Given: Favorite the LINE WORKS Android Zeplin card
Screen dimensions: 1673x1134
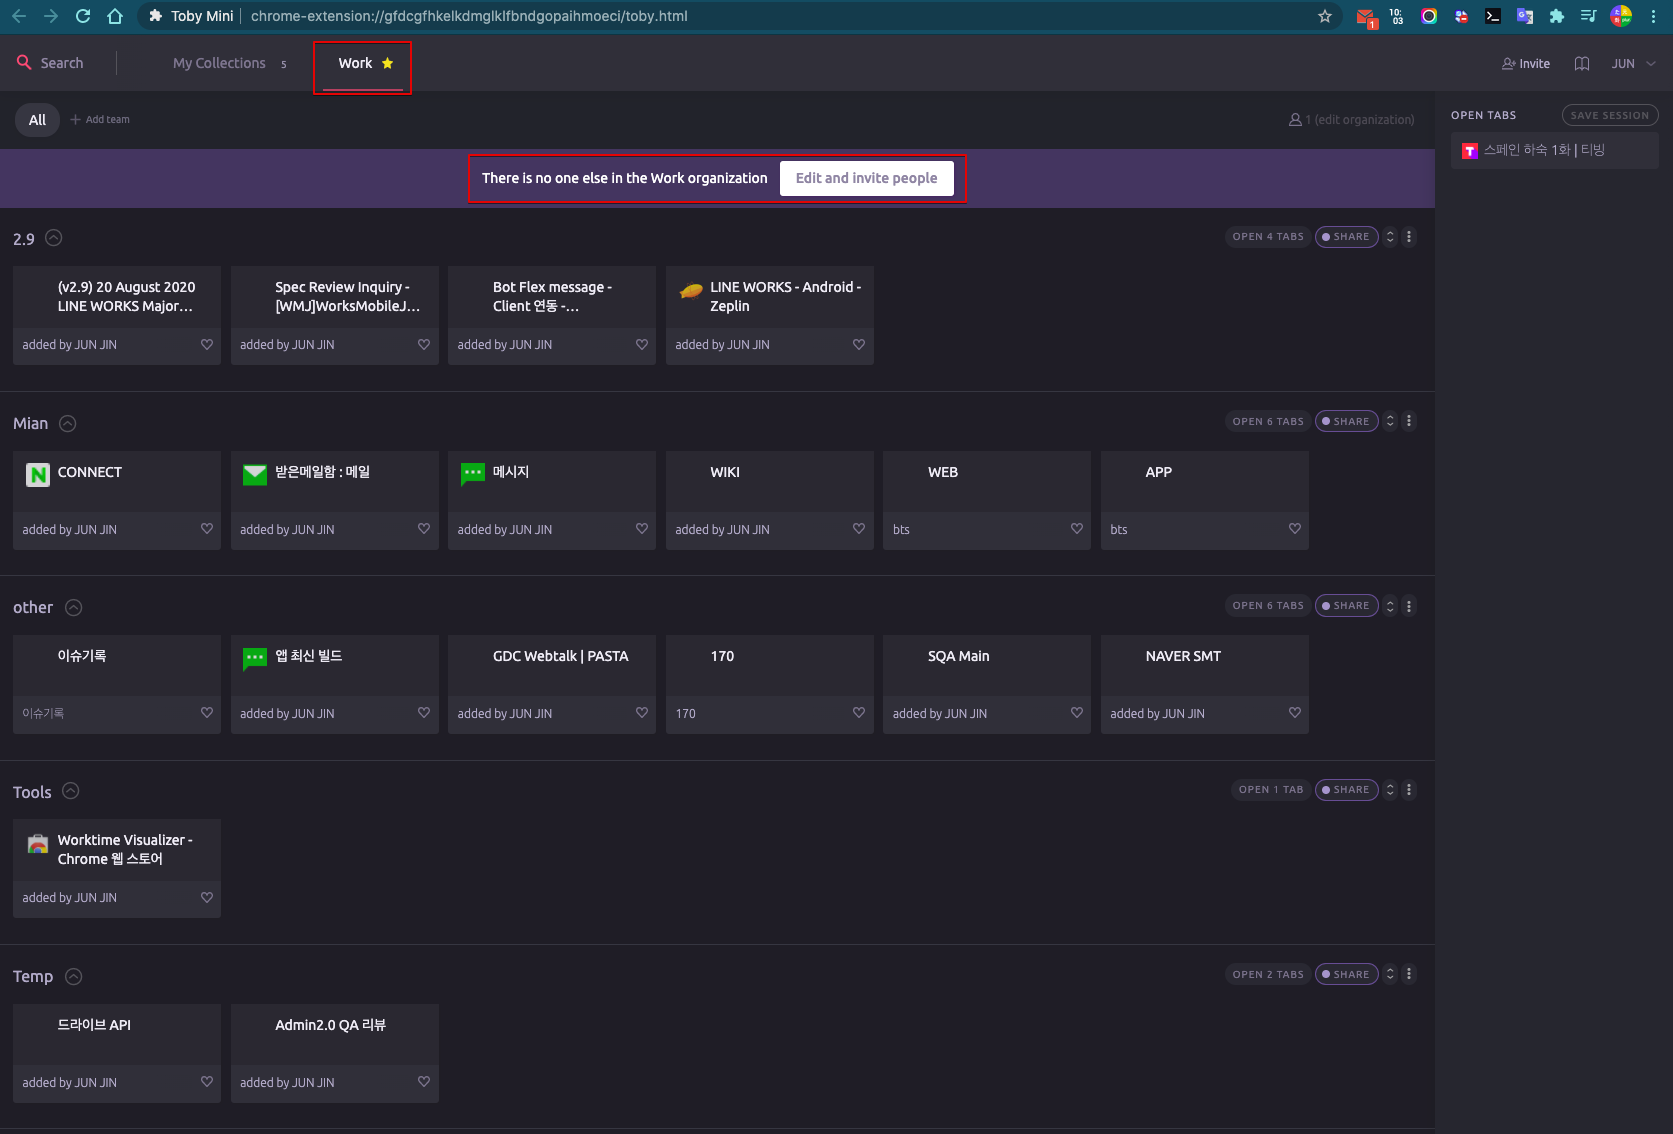Looking at the screenshot, I should [x=859, y=345].
